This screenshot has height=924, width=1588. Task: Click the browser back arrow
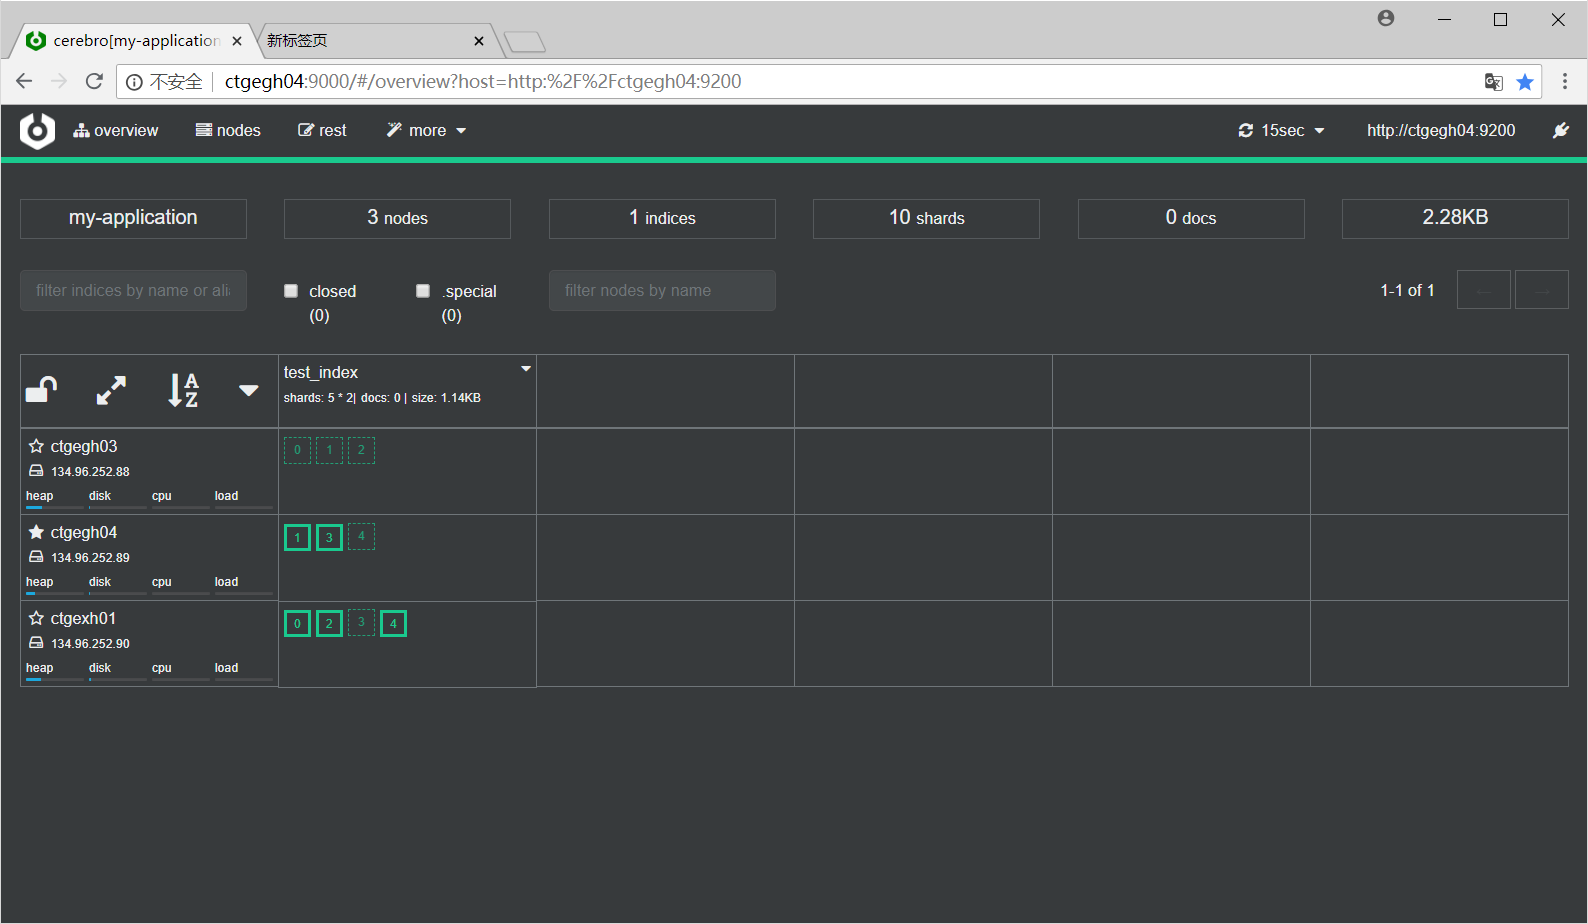tap(24, 81)
